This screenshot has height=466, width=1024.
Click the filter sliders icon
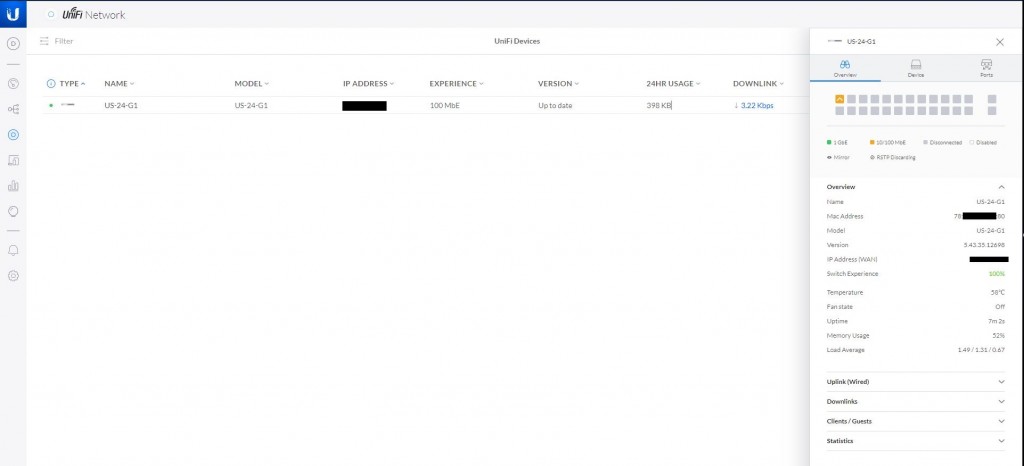coord(44,41)
